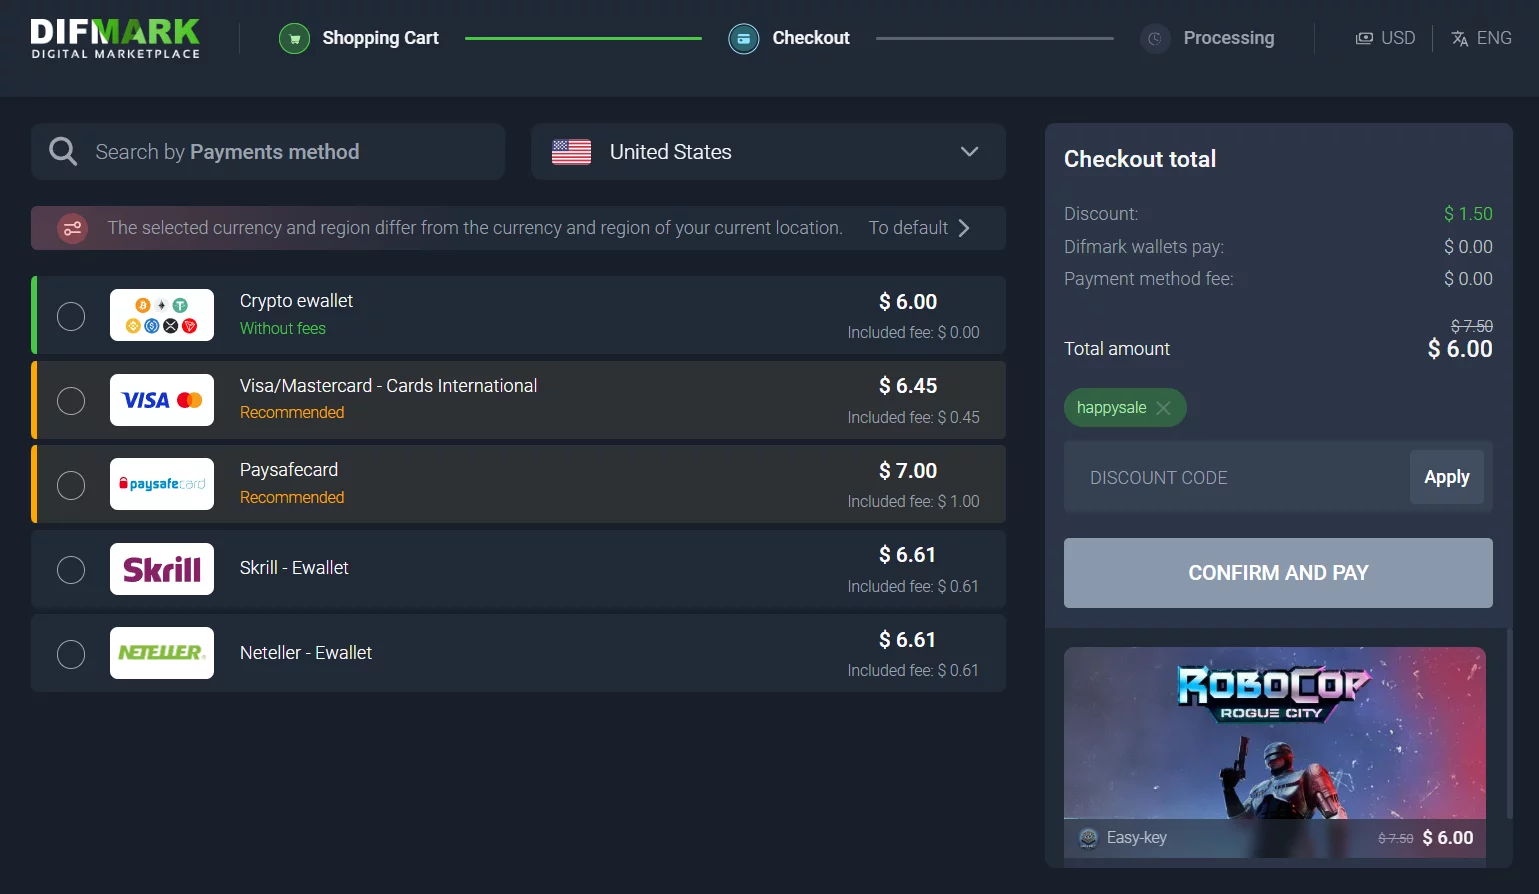
Task: Click the United States flag icon
Action: [x=572, y=152]
